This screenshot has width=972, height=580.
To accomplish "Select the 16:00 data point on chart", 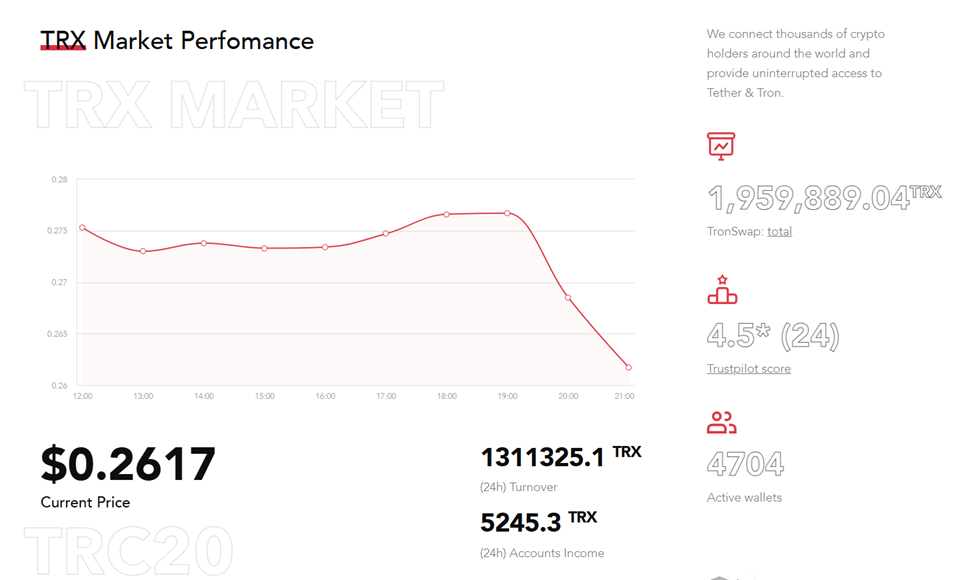I will pyautogui.click(x=325, y=247).
